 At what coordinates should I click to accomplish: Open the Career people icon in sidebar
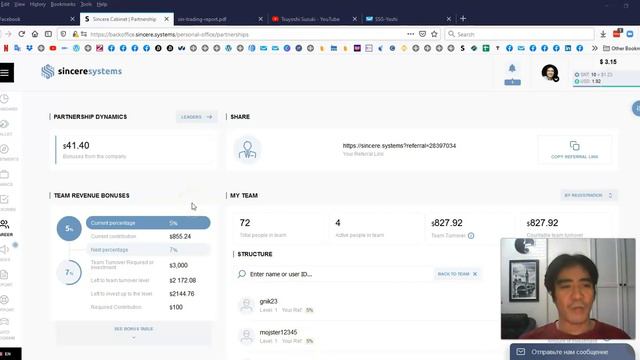tap(4, 224)
